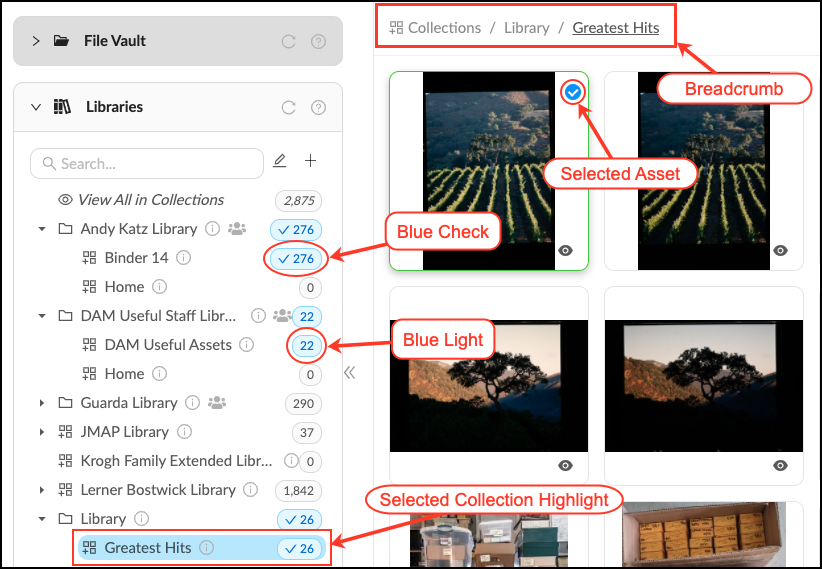Deselect the blue checkmark on first asset
Screen dimensions: 822x569
572,92
